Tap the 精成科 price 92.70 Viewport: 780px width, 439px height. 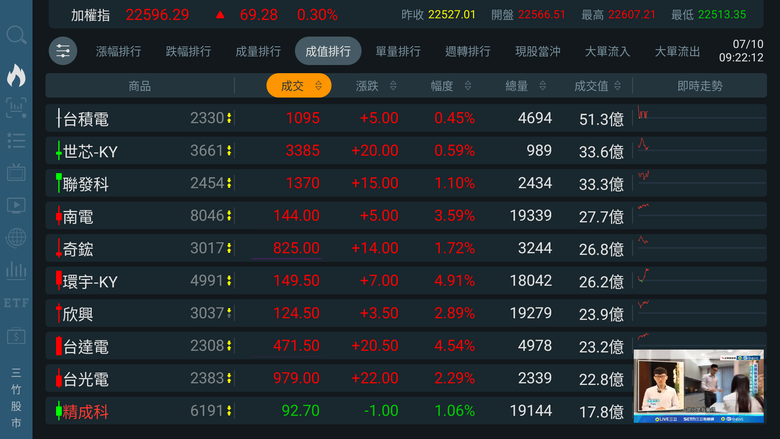click(300, 411)
